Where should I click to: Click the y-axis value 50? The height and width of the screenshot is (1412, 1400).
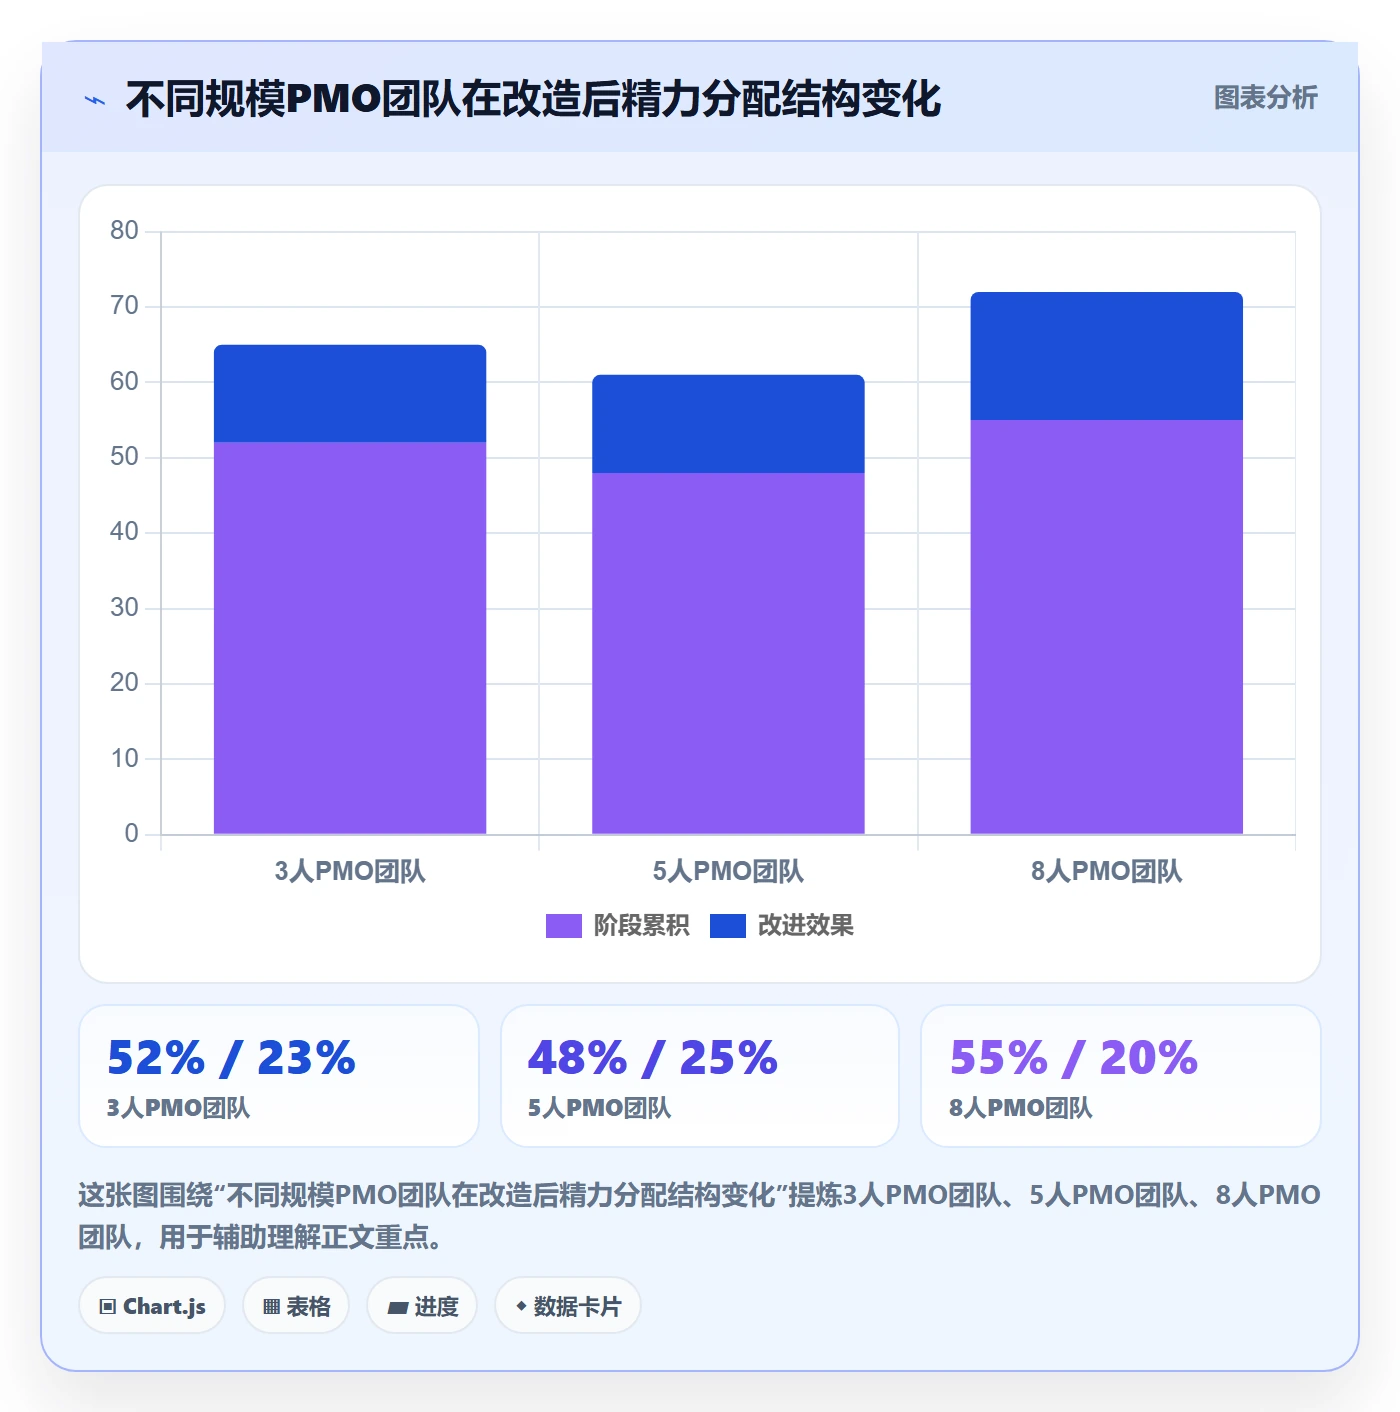click(124, 457)
